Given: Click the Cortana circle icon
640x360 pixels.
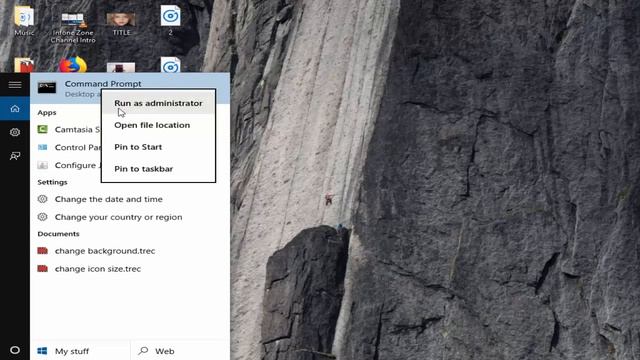Looking at the screenshot, I should 15,350.
